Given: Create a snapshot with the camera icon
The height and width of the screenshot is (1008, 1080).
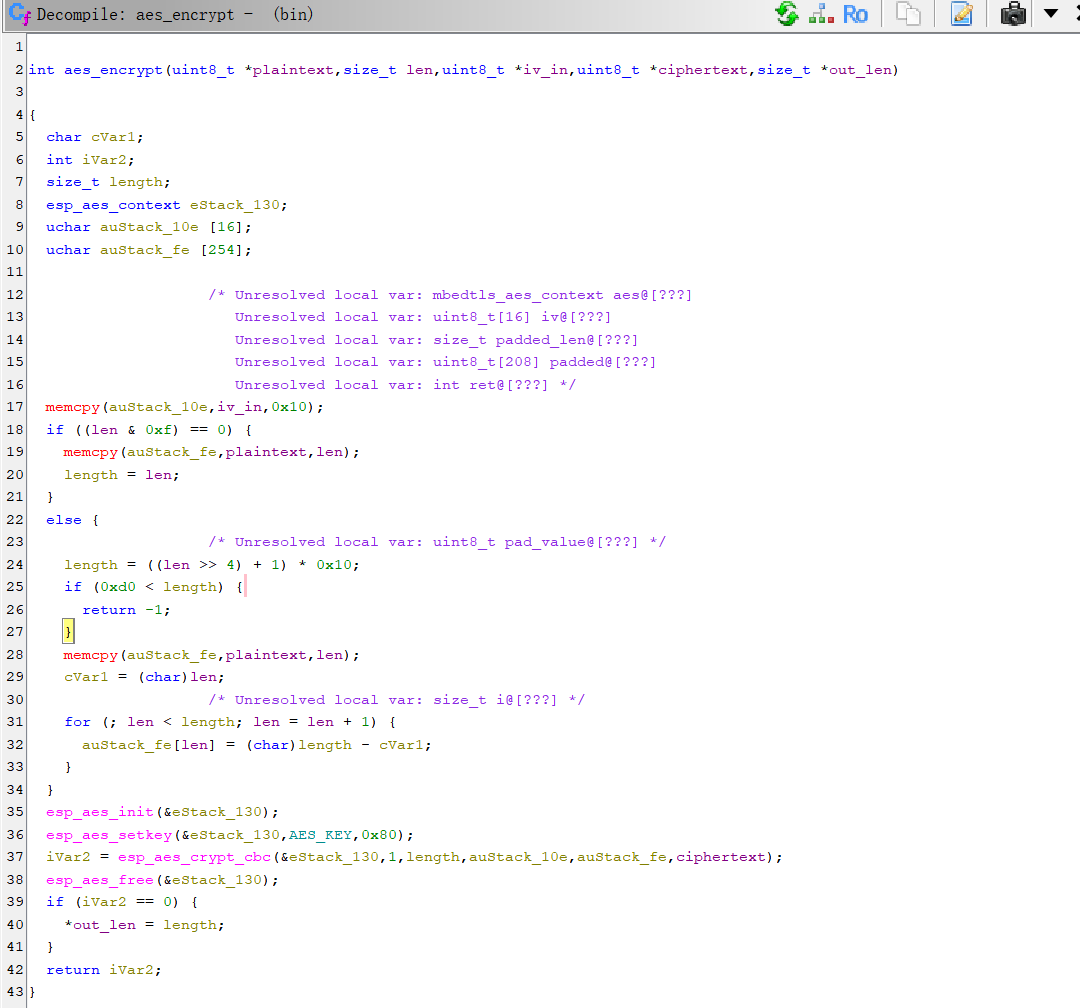Looking at the screenshot, I should tap(1012, 14).
